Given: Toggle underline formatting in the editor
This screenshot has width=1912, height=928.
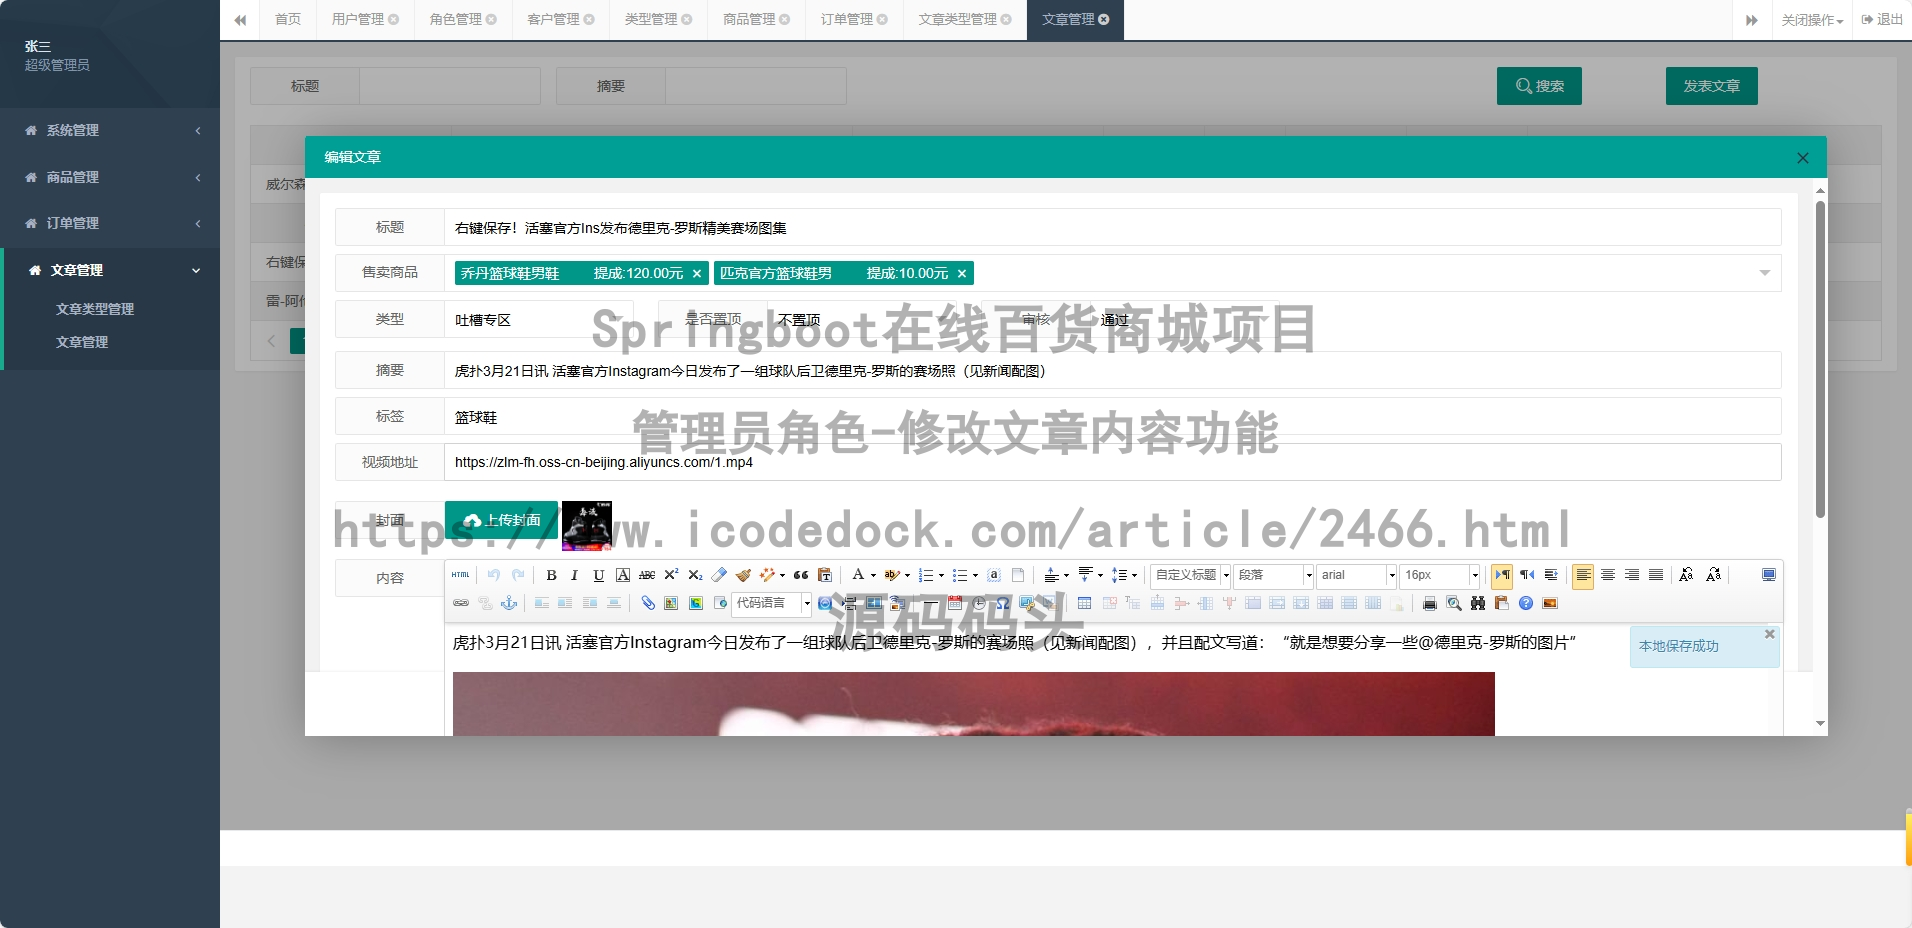Looking at the screenshot, I should pyautogui.click(x=598, y=575).
